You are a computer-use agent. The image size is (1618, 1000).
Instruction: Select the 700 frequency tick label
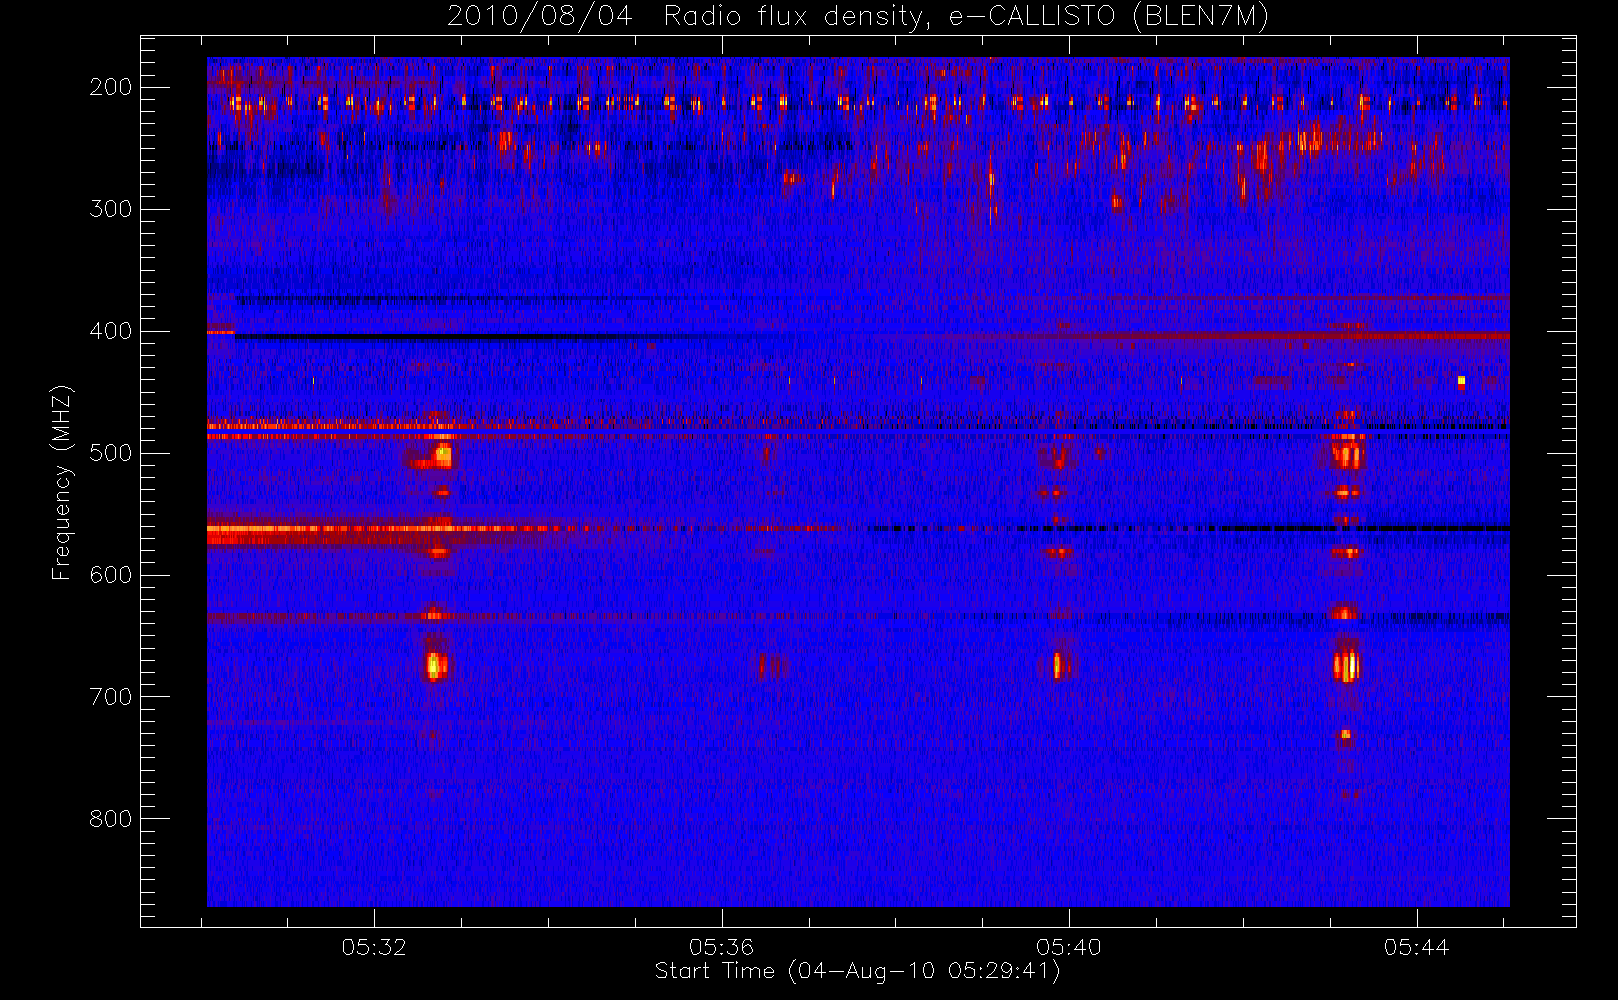pyautogui.click(x=111, y=697)
